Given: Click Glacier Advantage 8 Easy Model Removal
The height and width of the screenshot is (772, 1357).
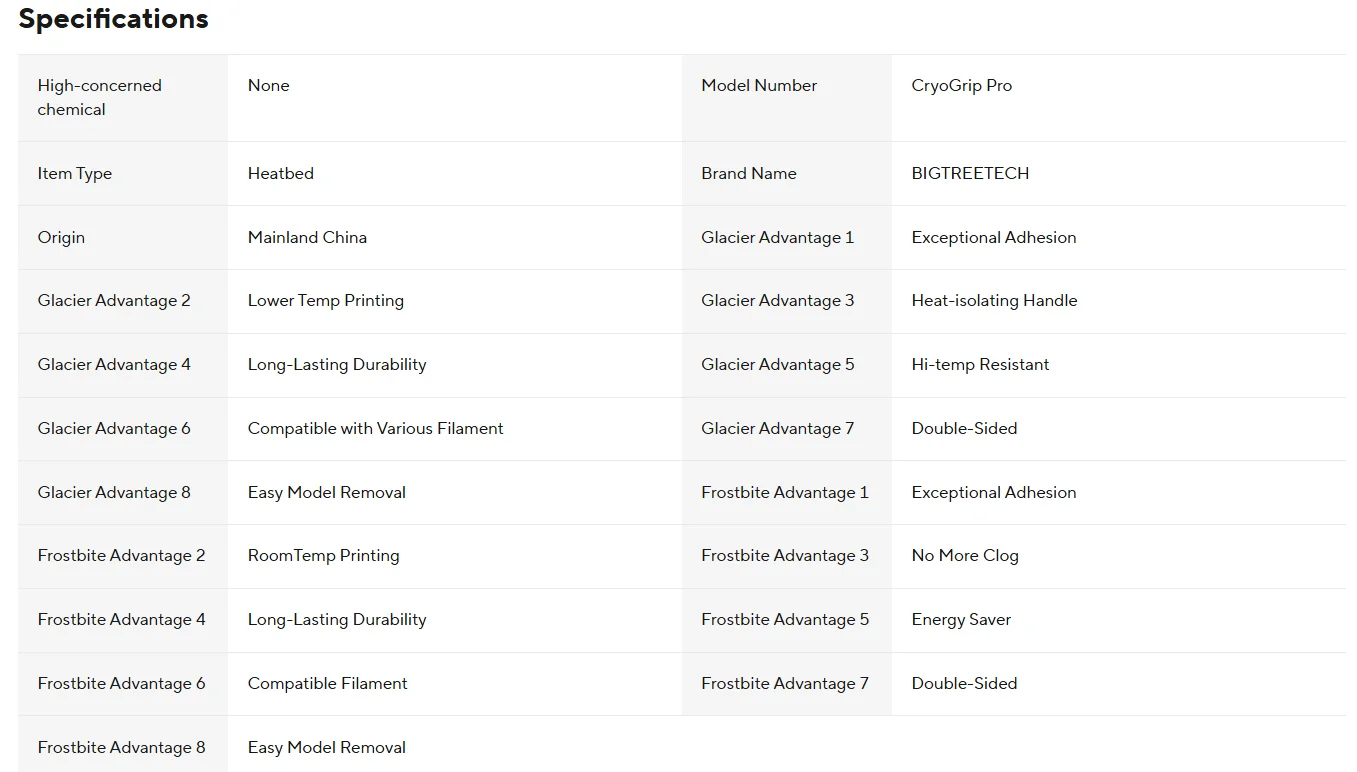Looking at the screenshot, I should point(326,493).
